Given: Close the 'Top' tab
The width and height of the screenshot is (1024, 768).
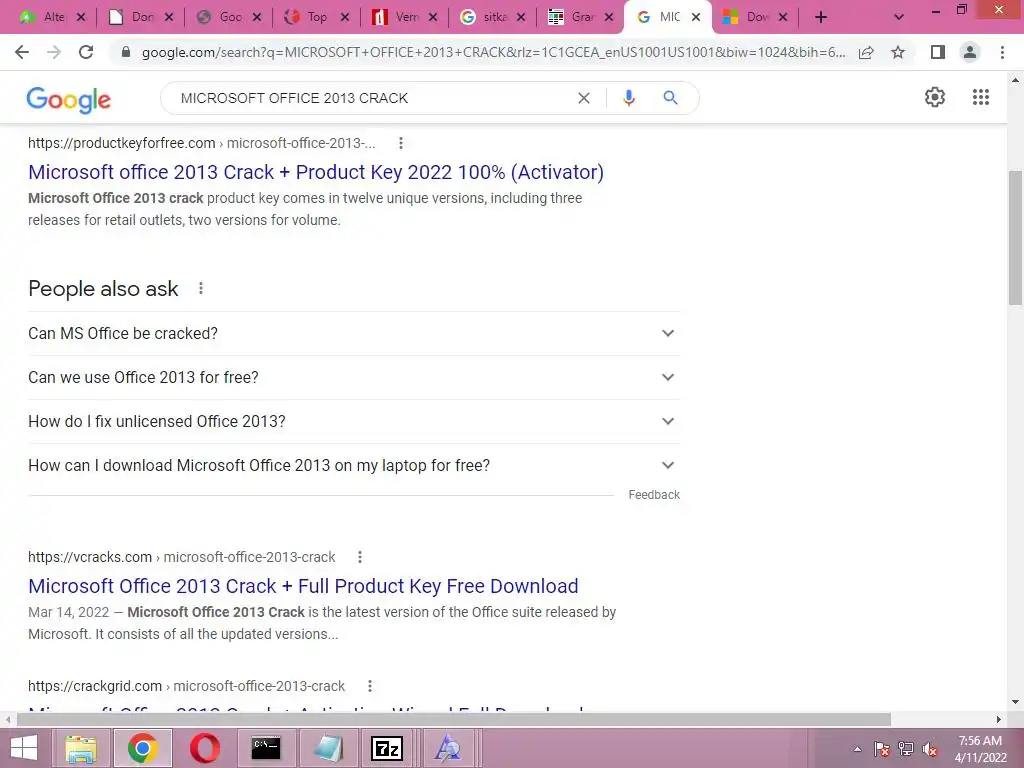Looking at the screenshot, I should (345, 18).
